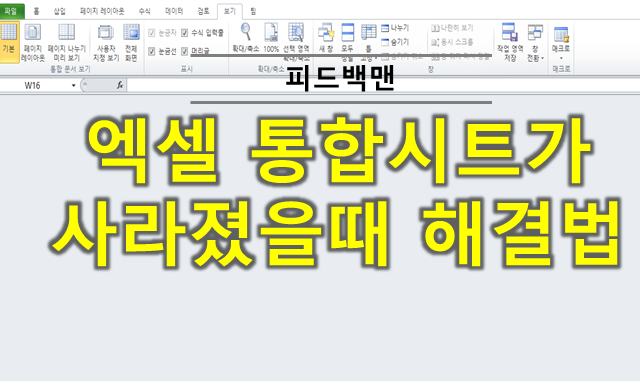Click 모두 정렬 (Arrange All)

pos(347,42)
